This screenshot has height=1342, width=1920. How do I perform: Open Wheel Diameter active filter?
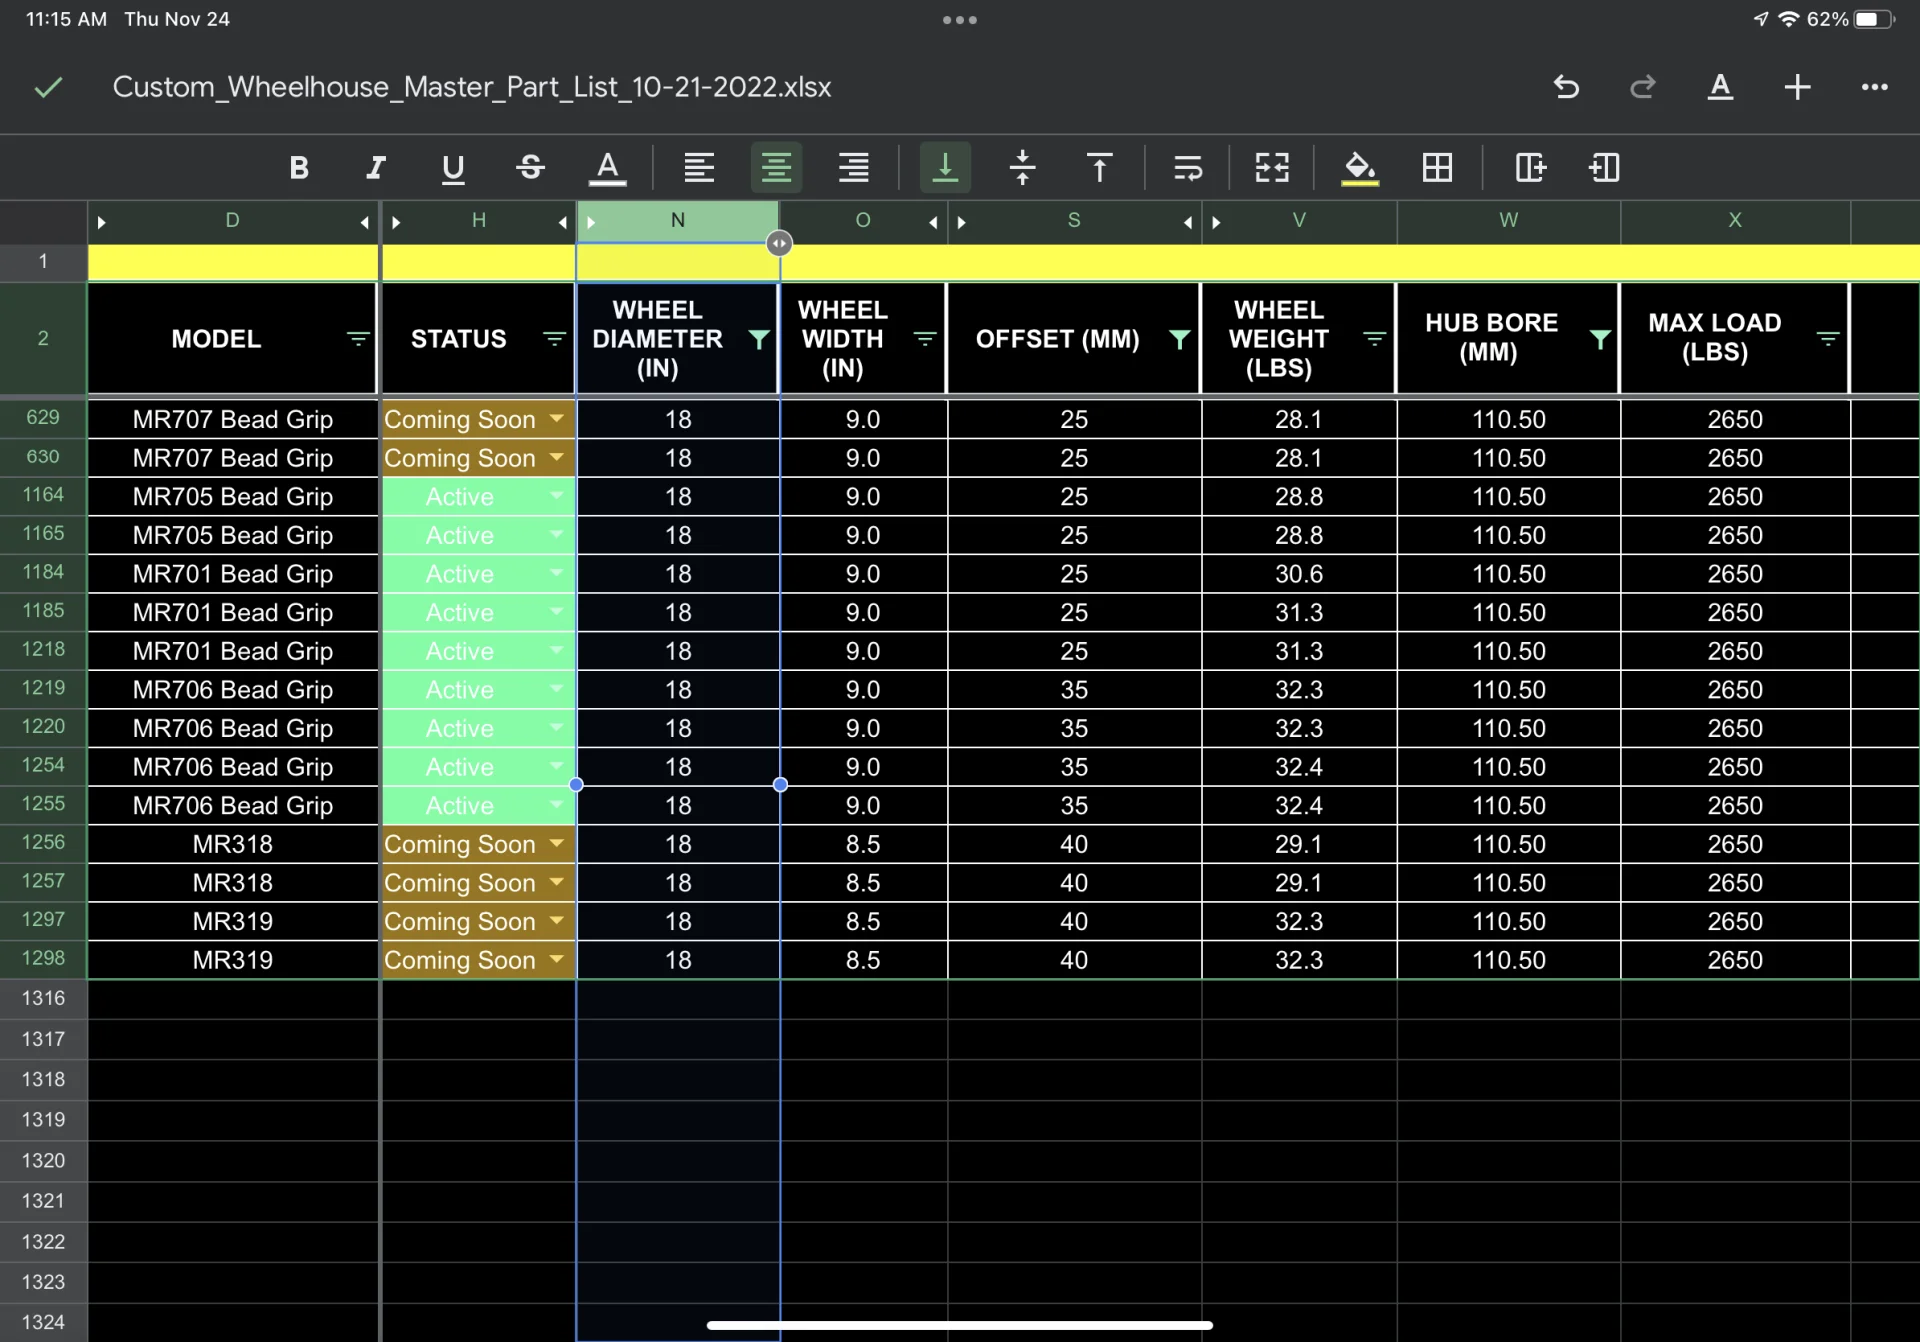(x=759, y=339)
